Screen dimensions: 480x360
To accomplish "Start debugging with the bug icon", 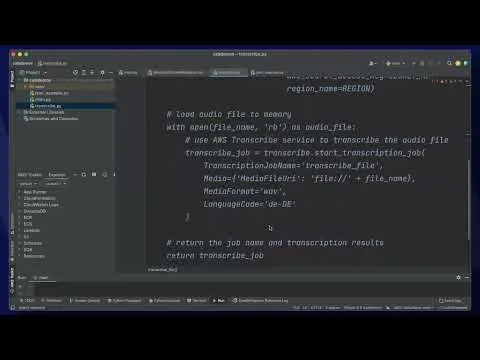I will [422, 63].
